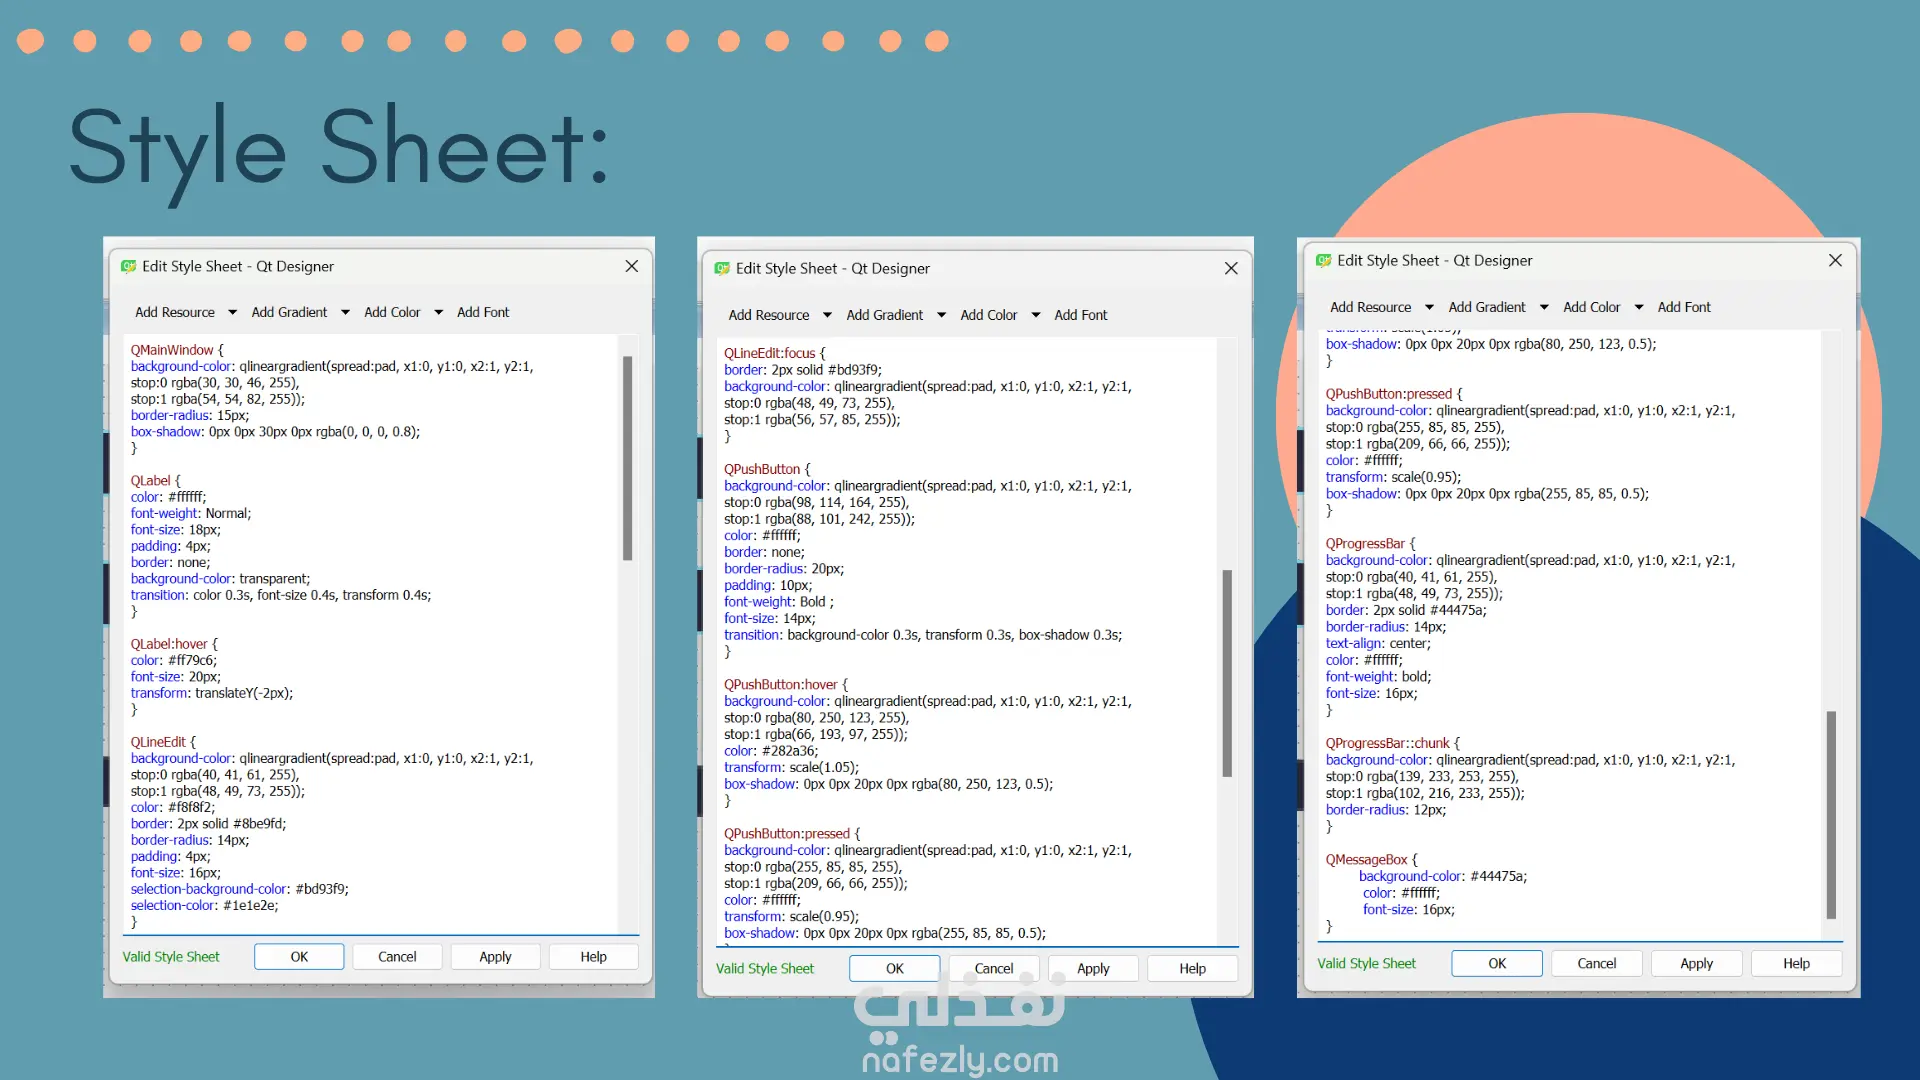Click 'Valid Style Sheet' status in the QLineEdit:focus dialog
Viewport: 1920px width, 1080px height.
click(x=765, y=969)
